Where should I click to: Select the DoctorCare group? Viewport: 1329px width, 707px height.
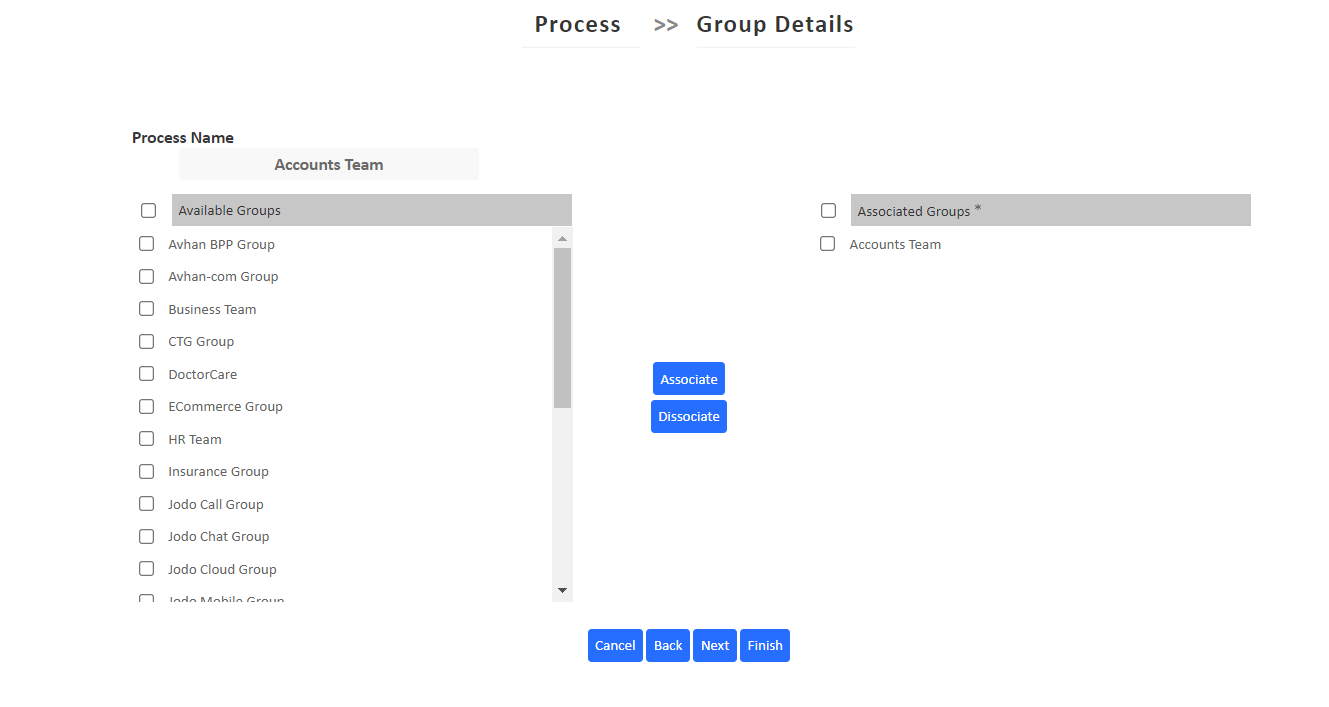[x=146, y=373]
